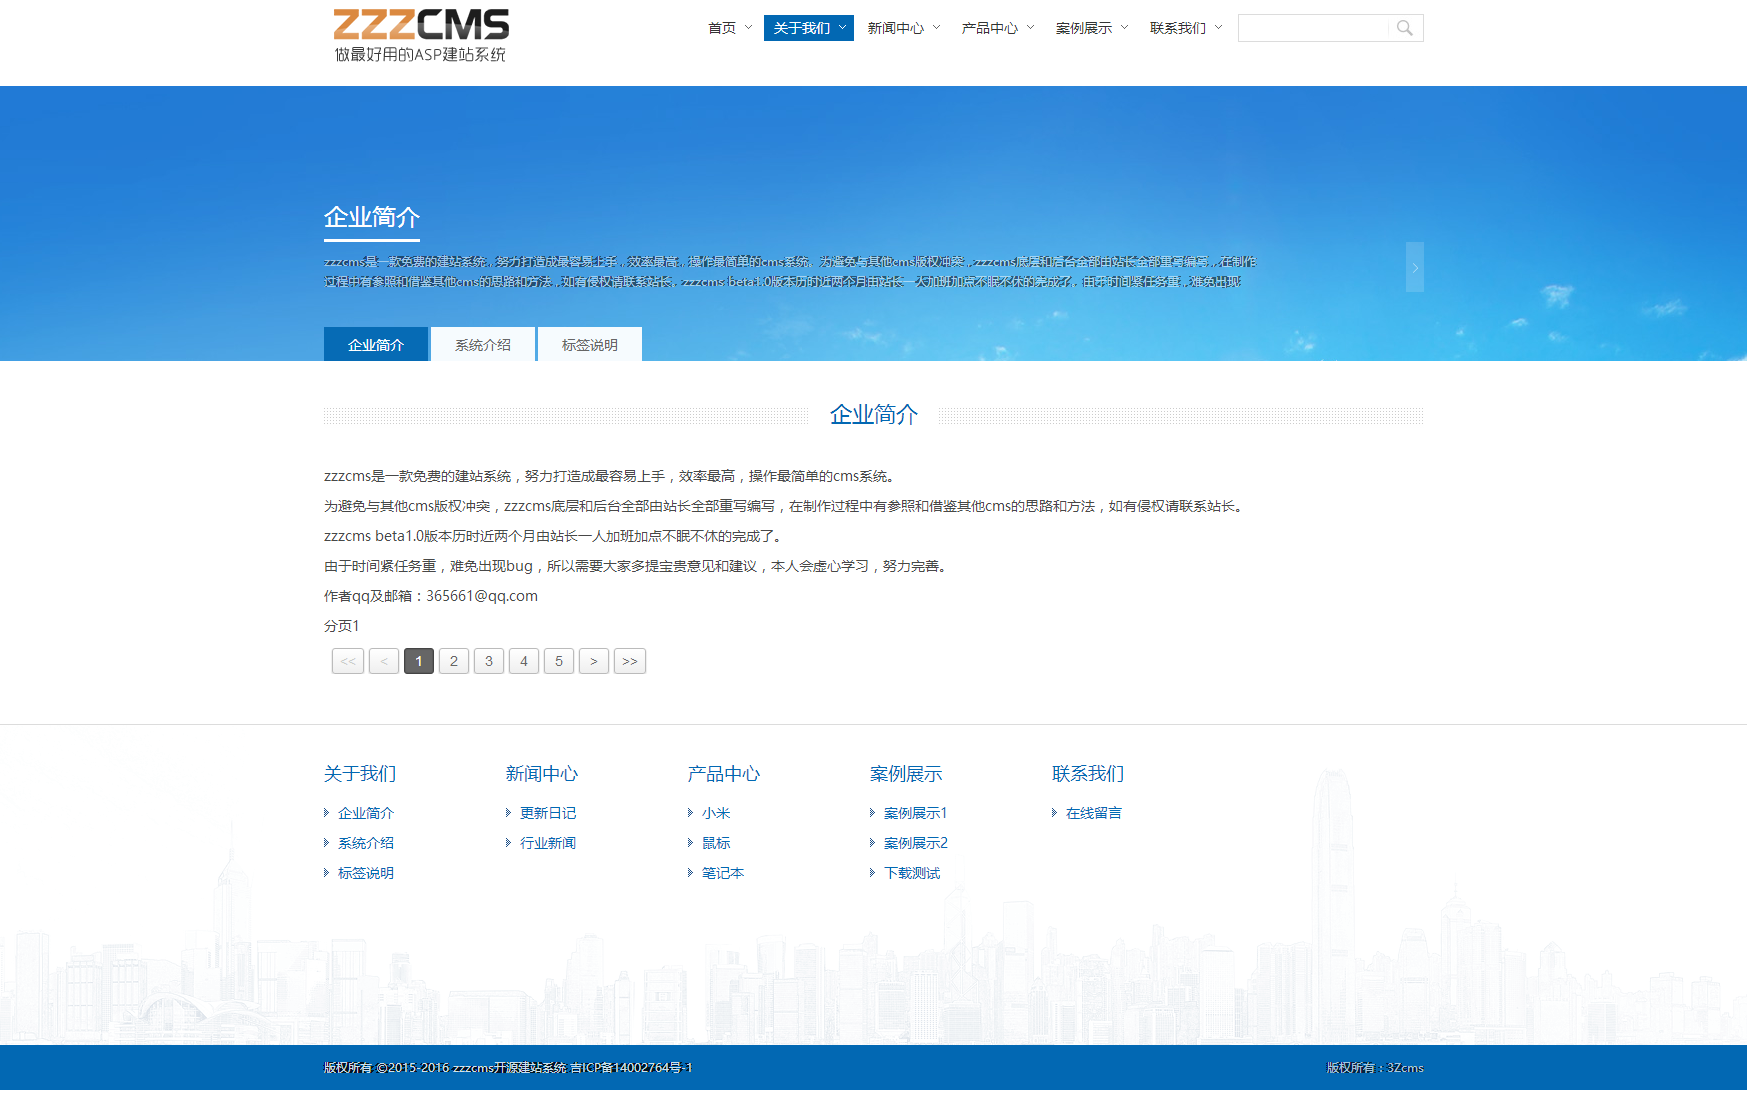Click the email 365661@qq.com text
Screen dimensions: 1747x1105
(482, 596)
